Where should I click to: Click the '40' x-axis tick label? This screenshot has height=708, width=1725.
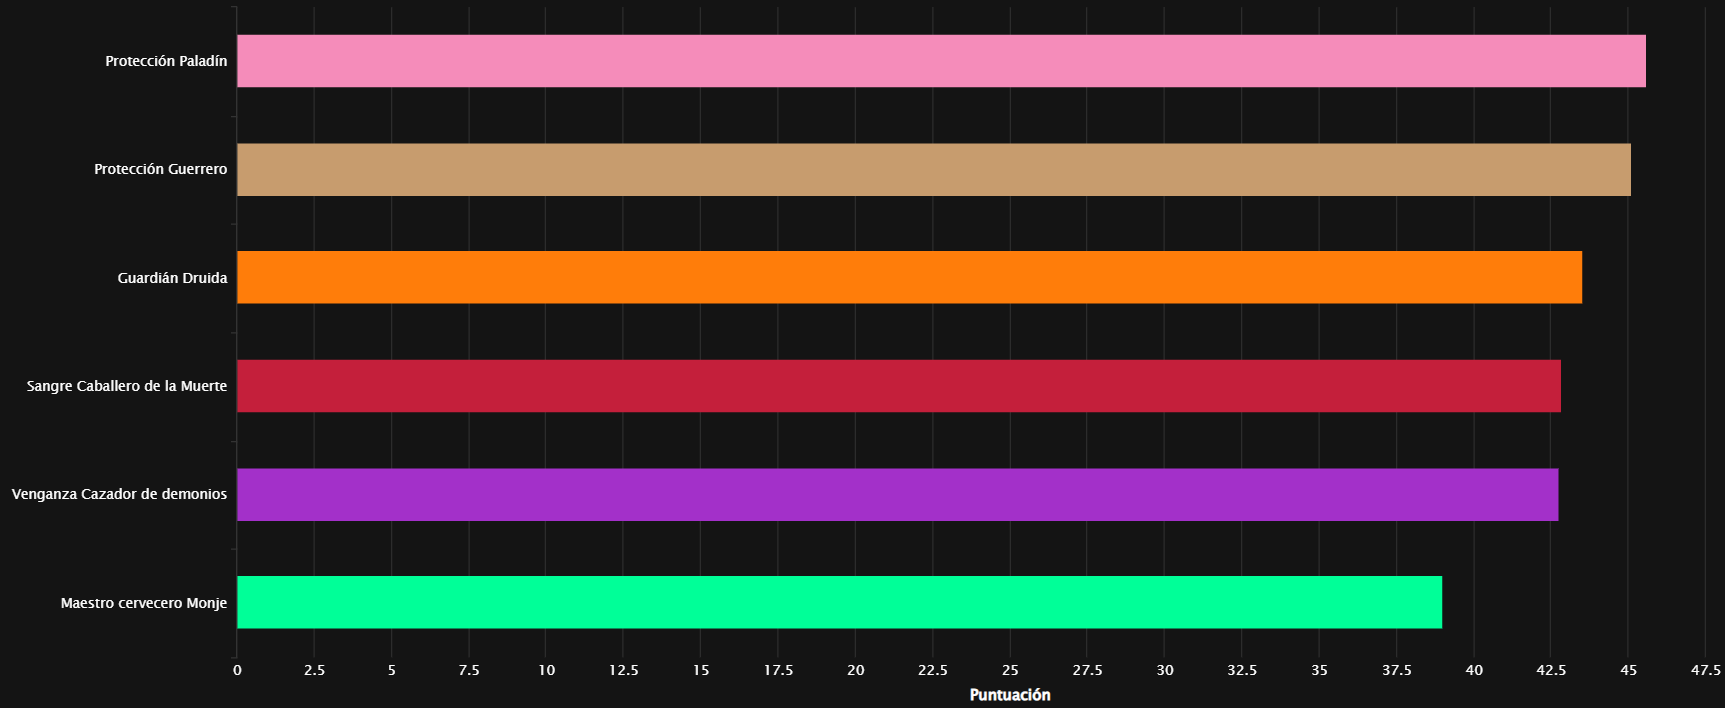(x=1474, y=670)
